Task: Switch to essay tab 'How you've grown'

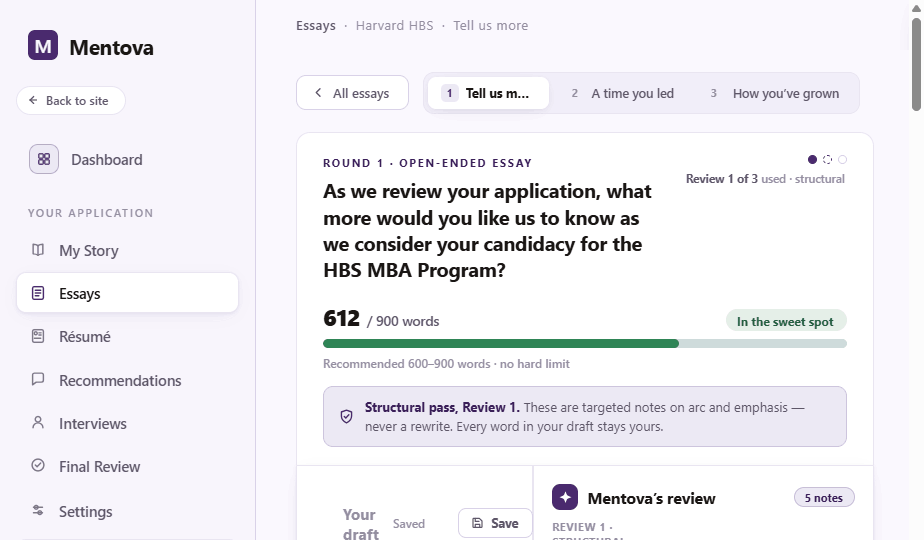Action: pyautogui.click(x=774, y=93)
